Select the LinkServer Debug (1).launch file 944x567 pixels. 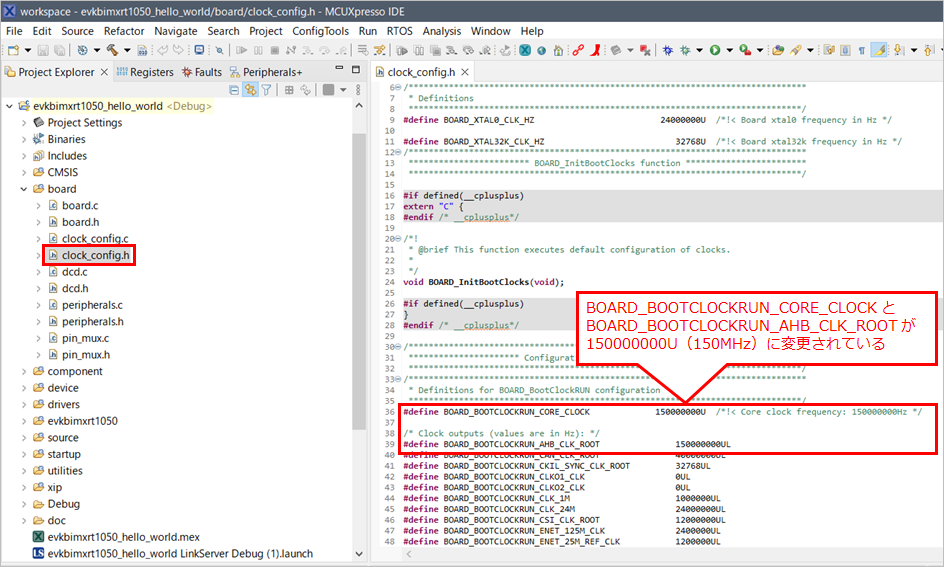[180, 554]
